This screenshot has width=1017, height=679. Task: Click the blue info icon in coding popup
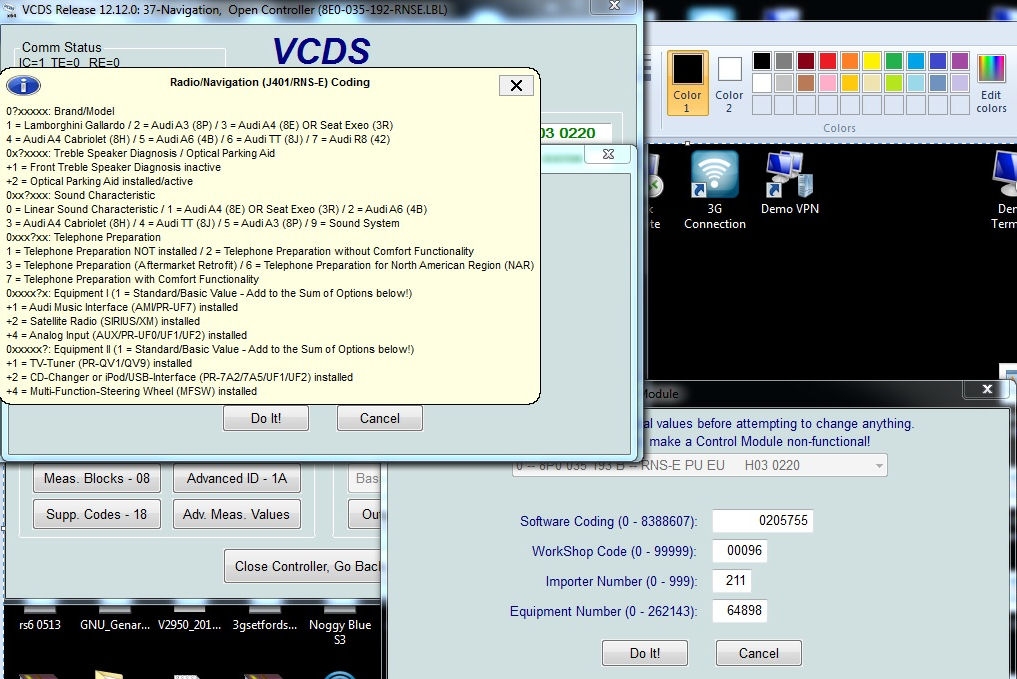[24, 85]
